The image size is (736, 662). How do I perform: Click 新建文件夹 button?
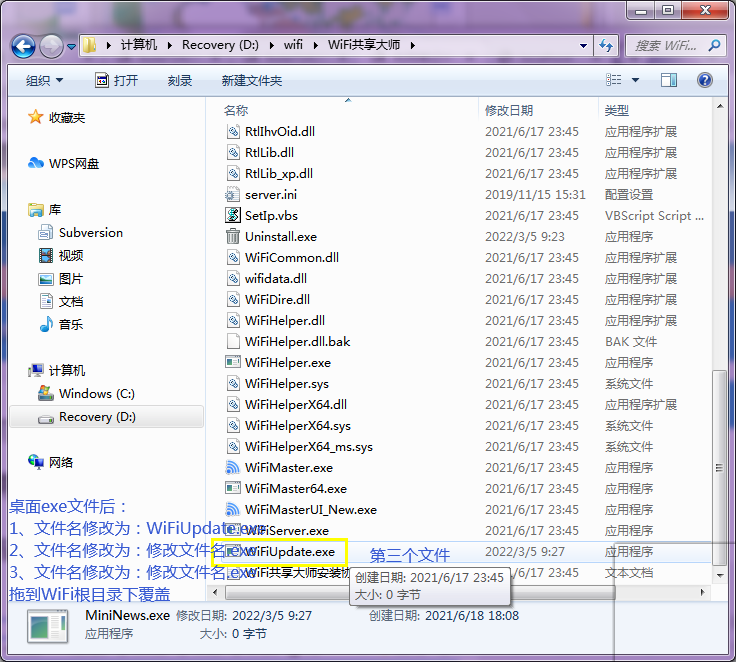pos(252,81)
